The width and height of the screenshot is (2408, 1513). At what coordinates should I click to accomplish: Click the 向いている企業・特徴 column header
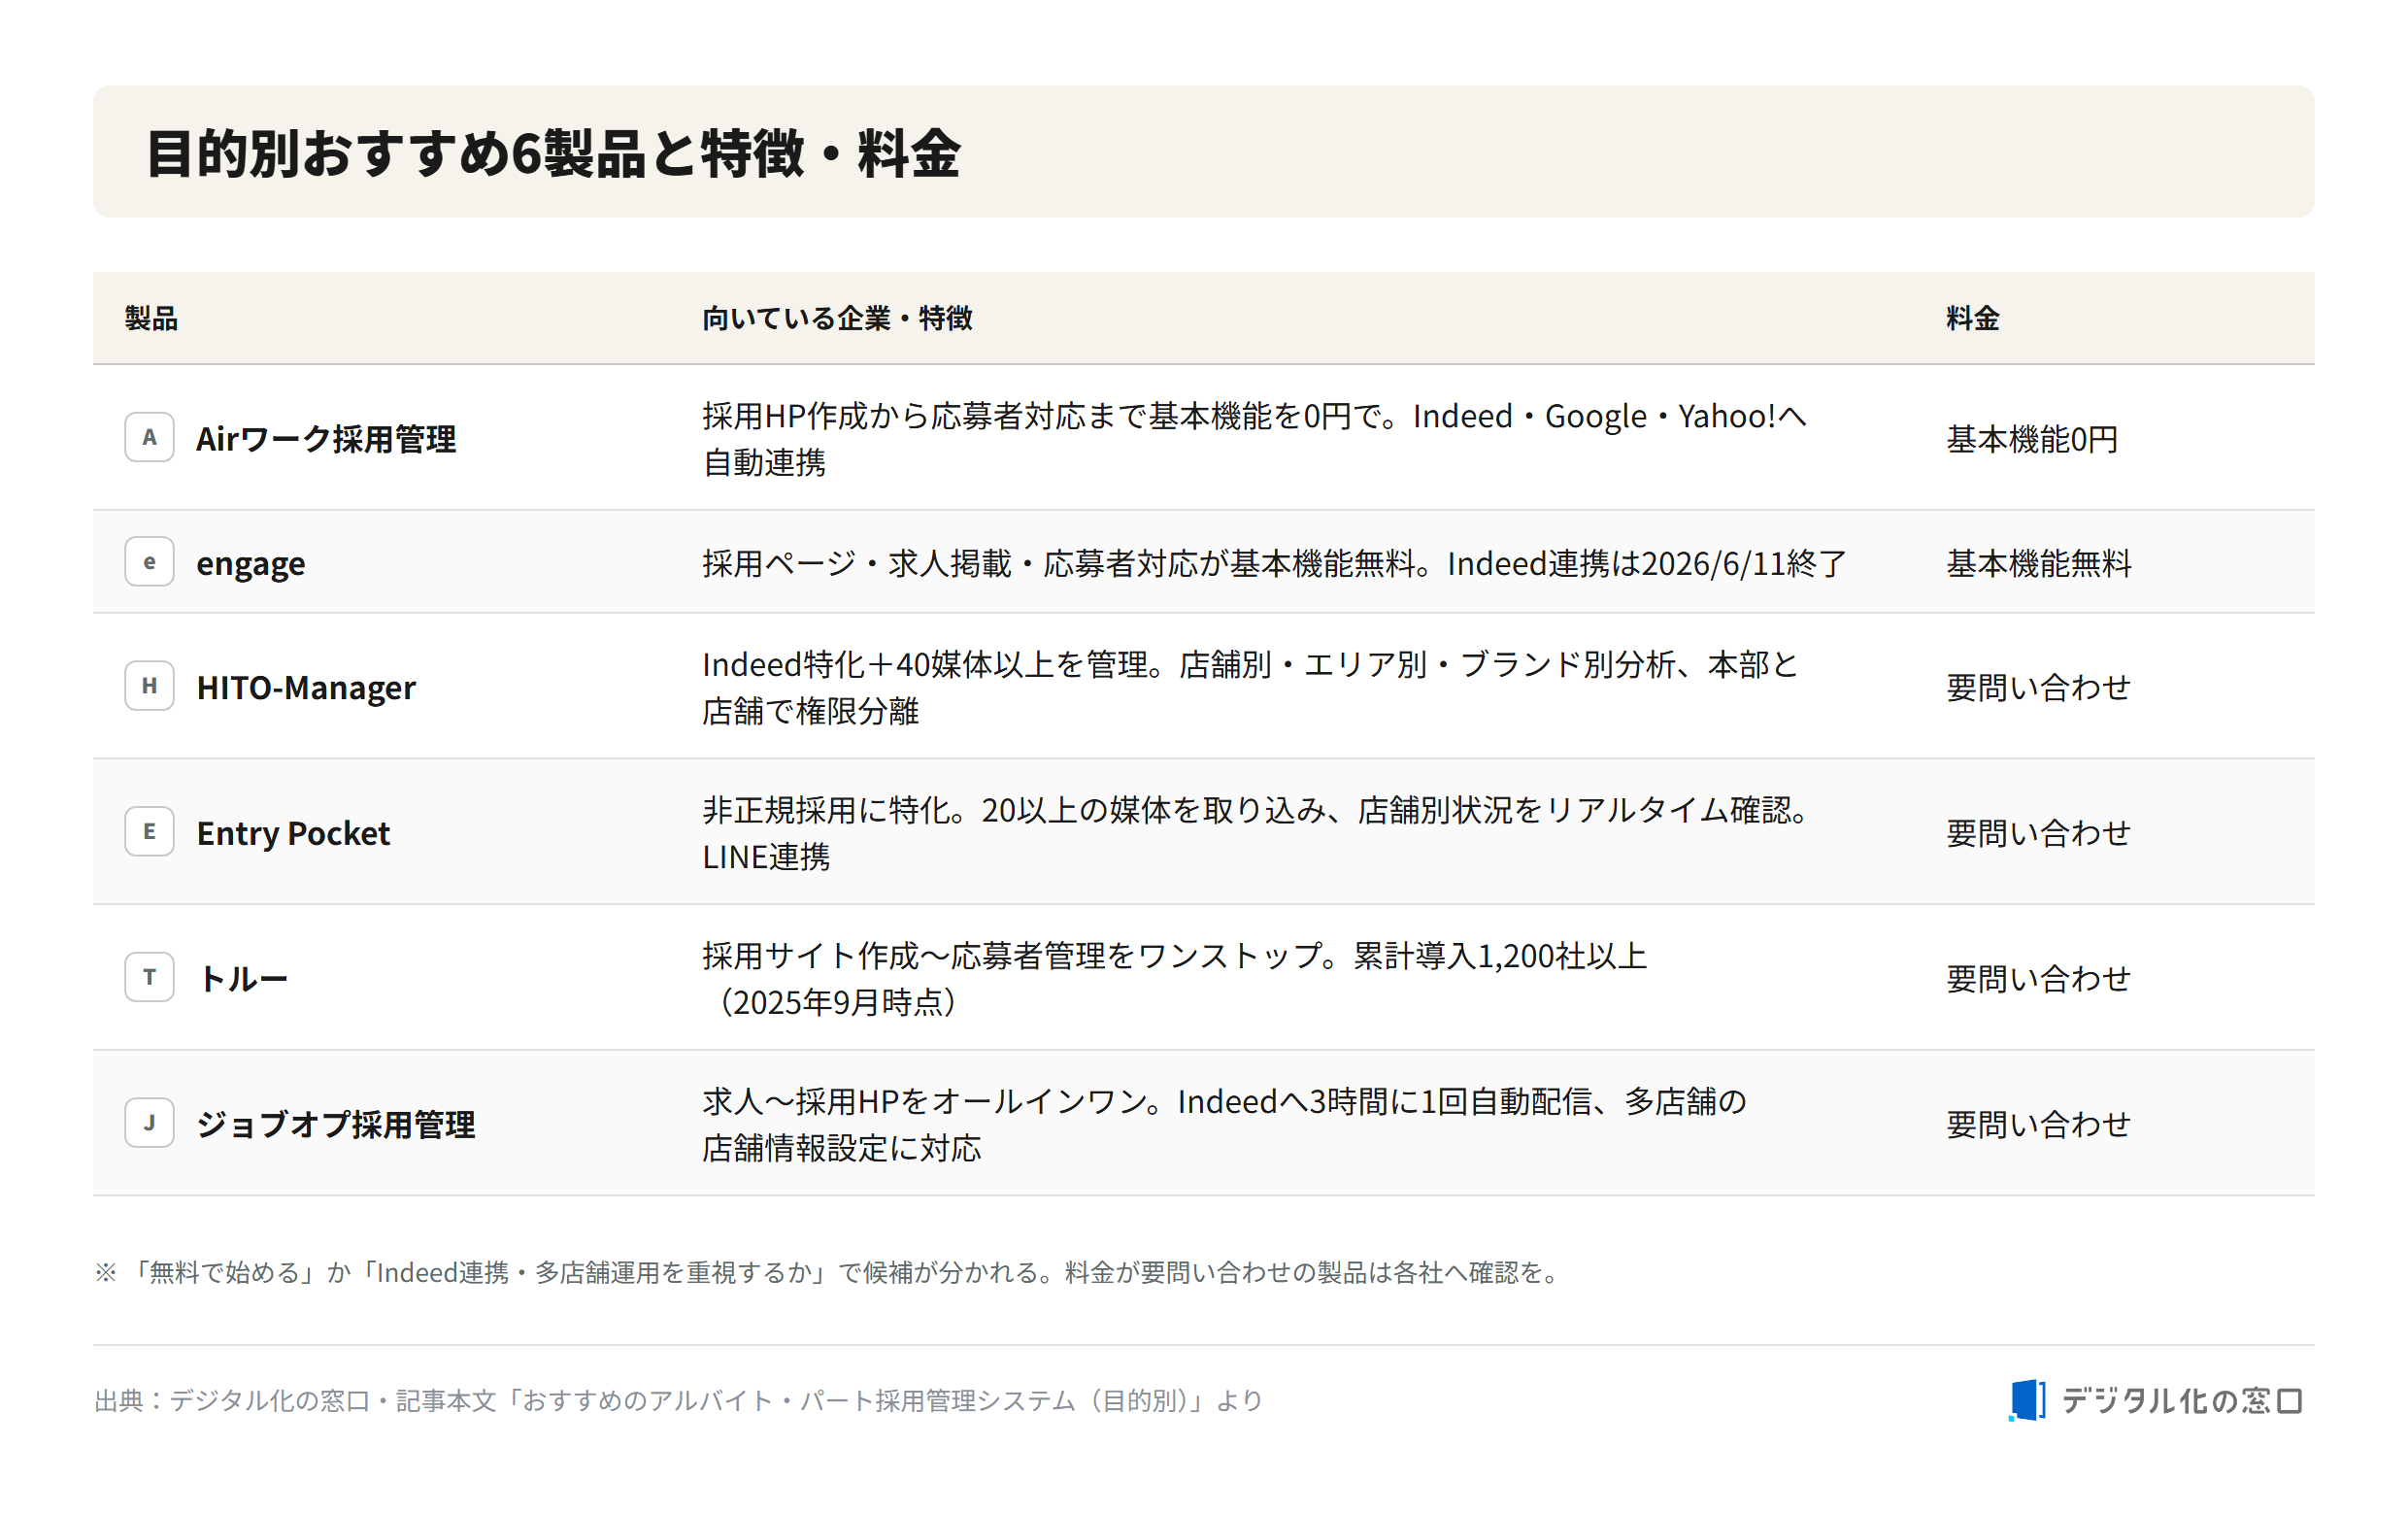coord(837,318)
